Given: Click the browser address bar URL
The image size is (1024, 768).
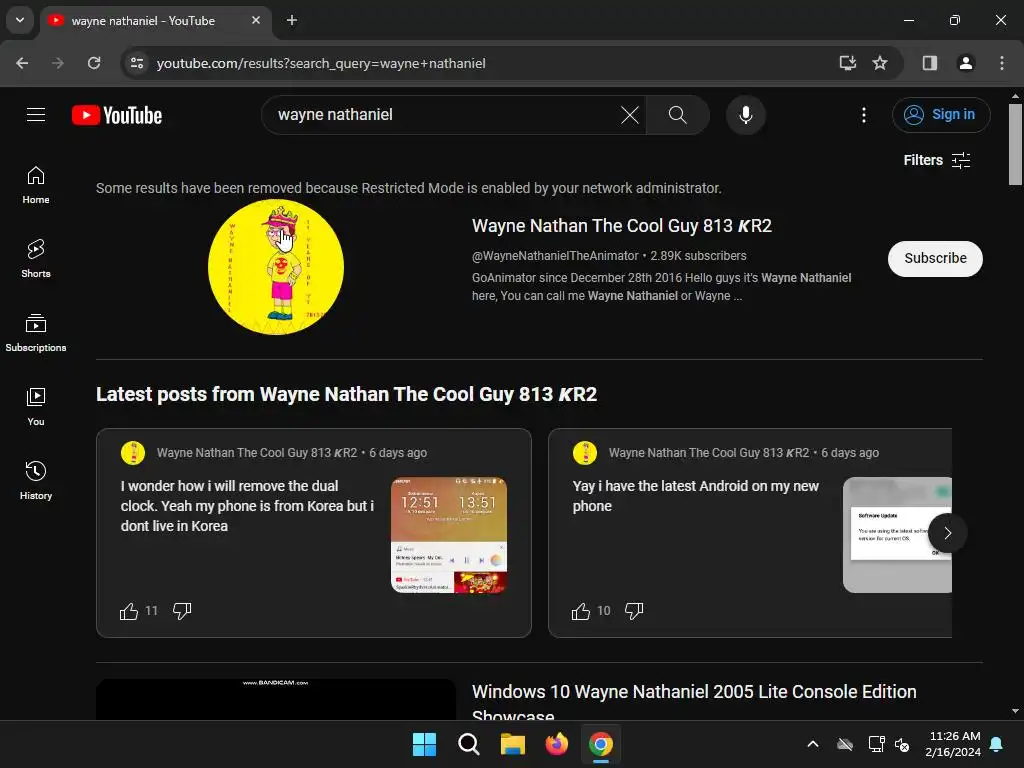Looking at the screenshot, I should [321, 63].
